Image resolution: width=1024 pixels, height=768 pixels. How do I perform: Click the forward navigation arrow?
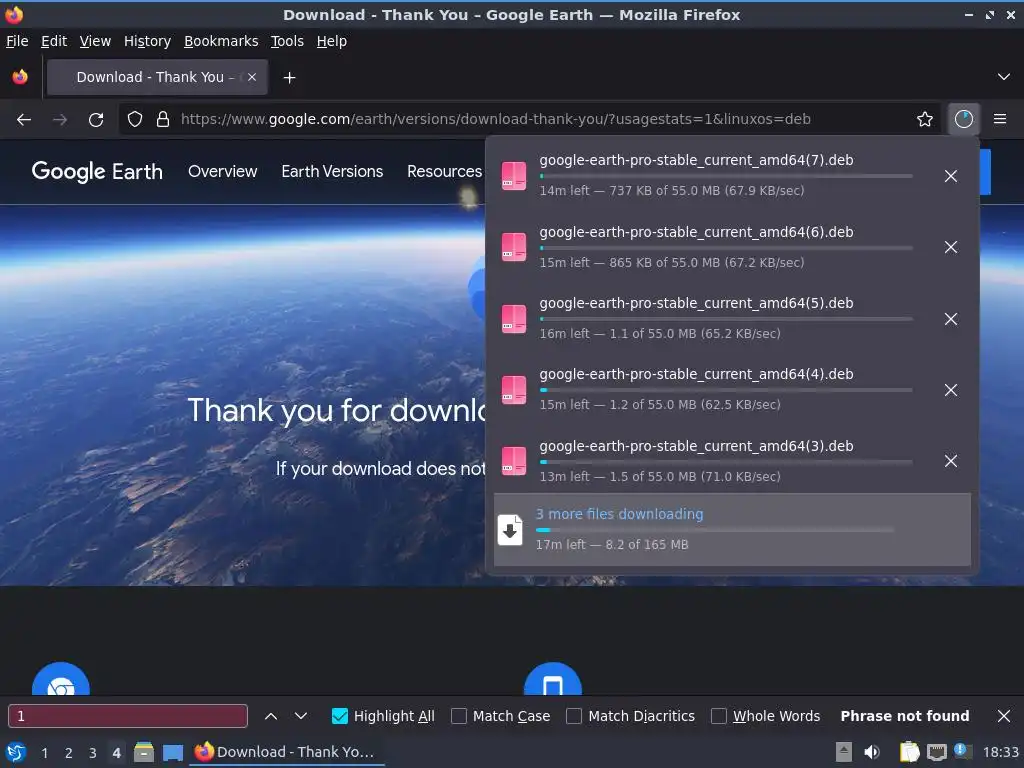point(60,120)
